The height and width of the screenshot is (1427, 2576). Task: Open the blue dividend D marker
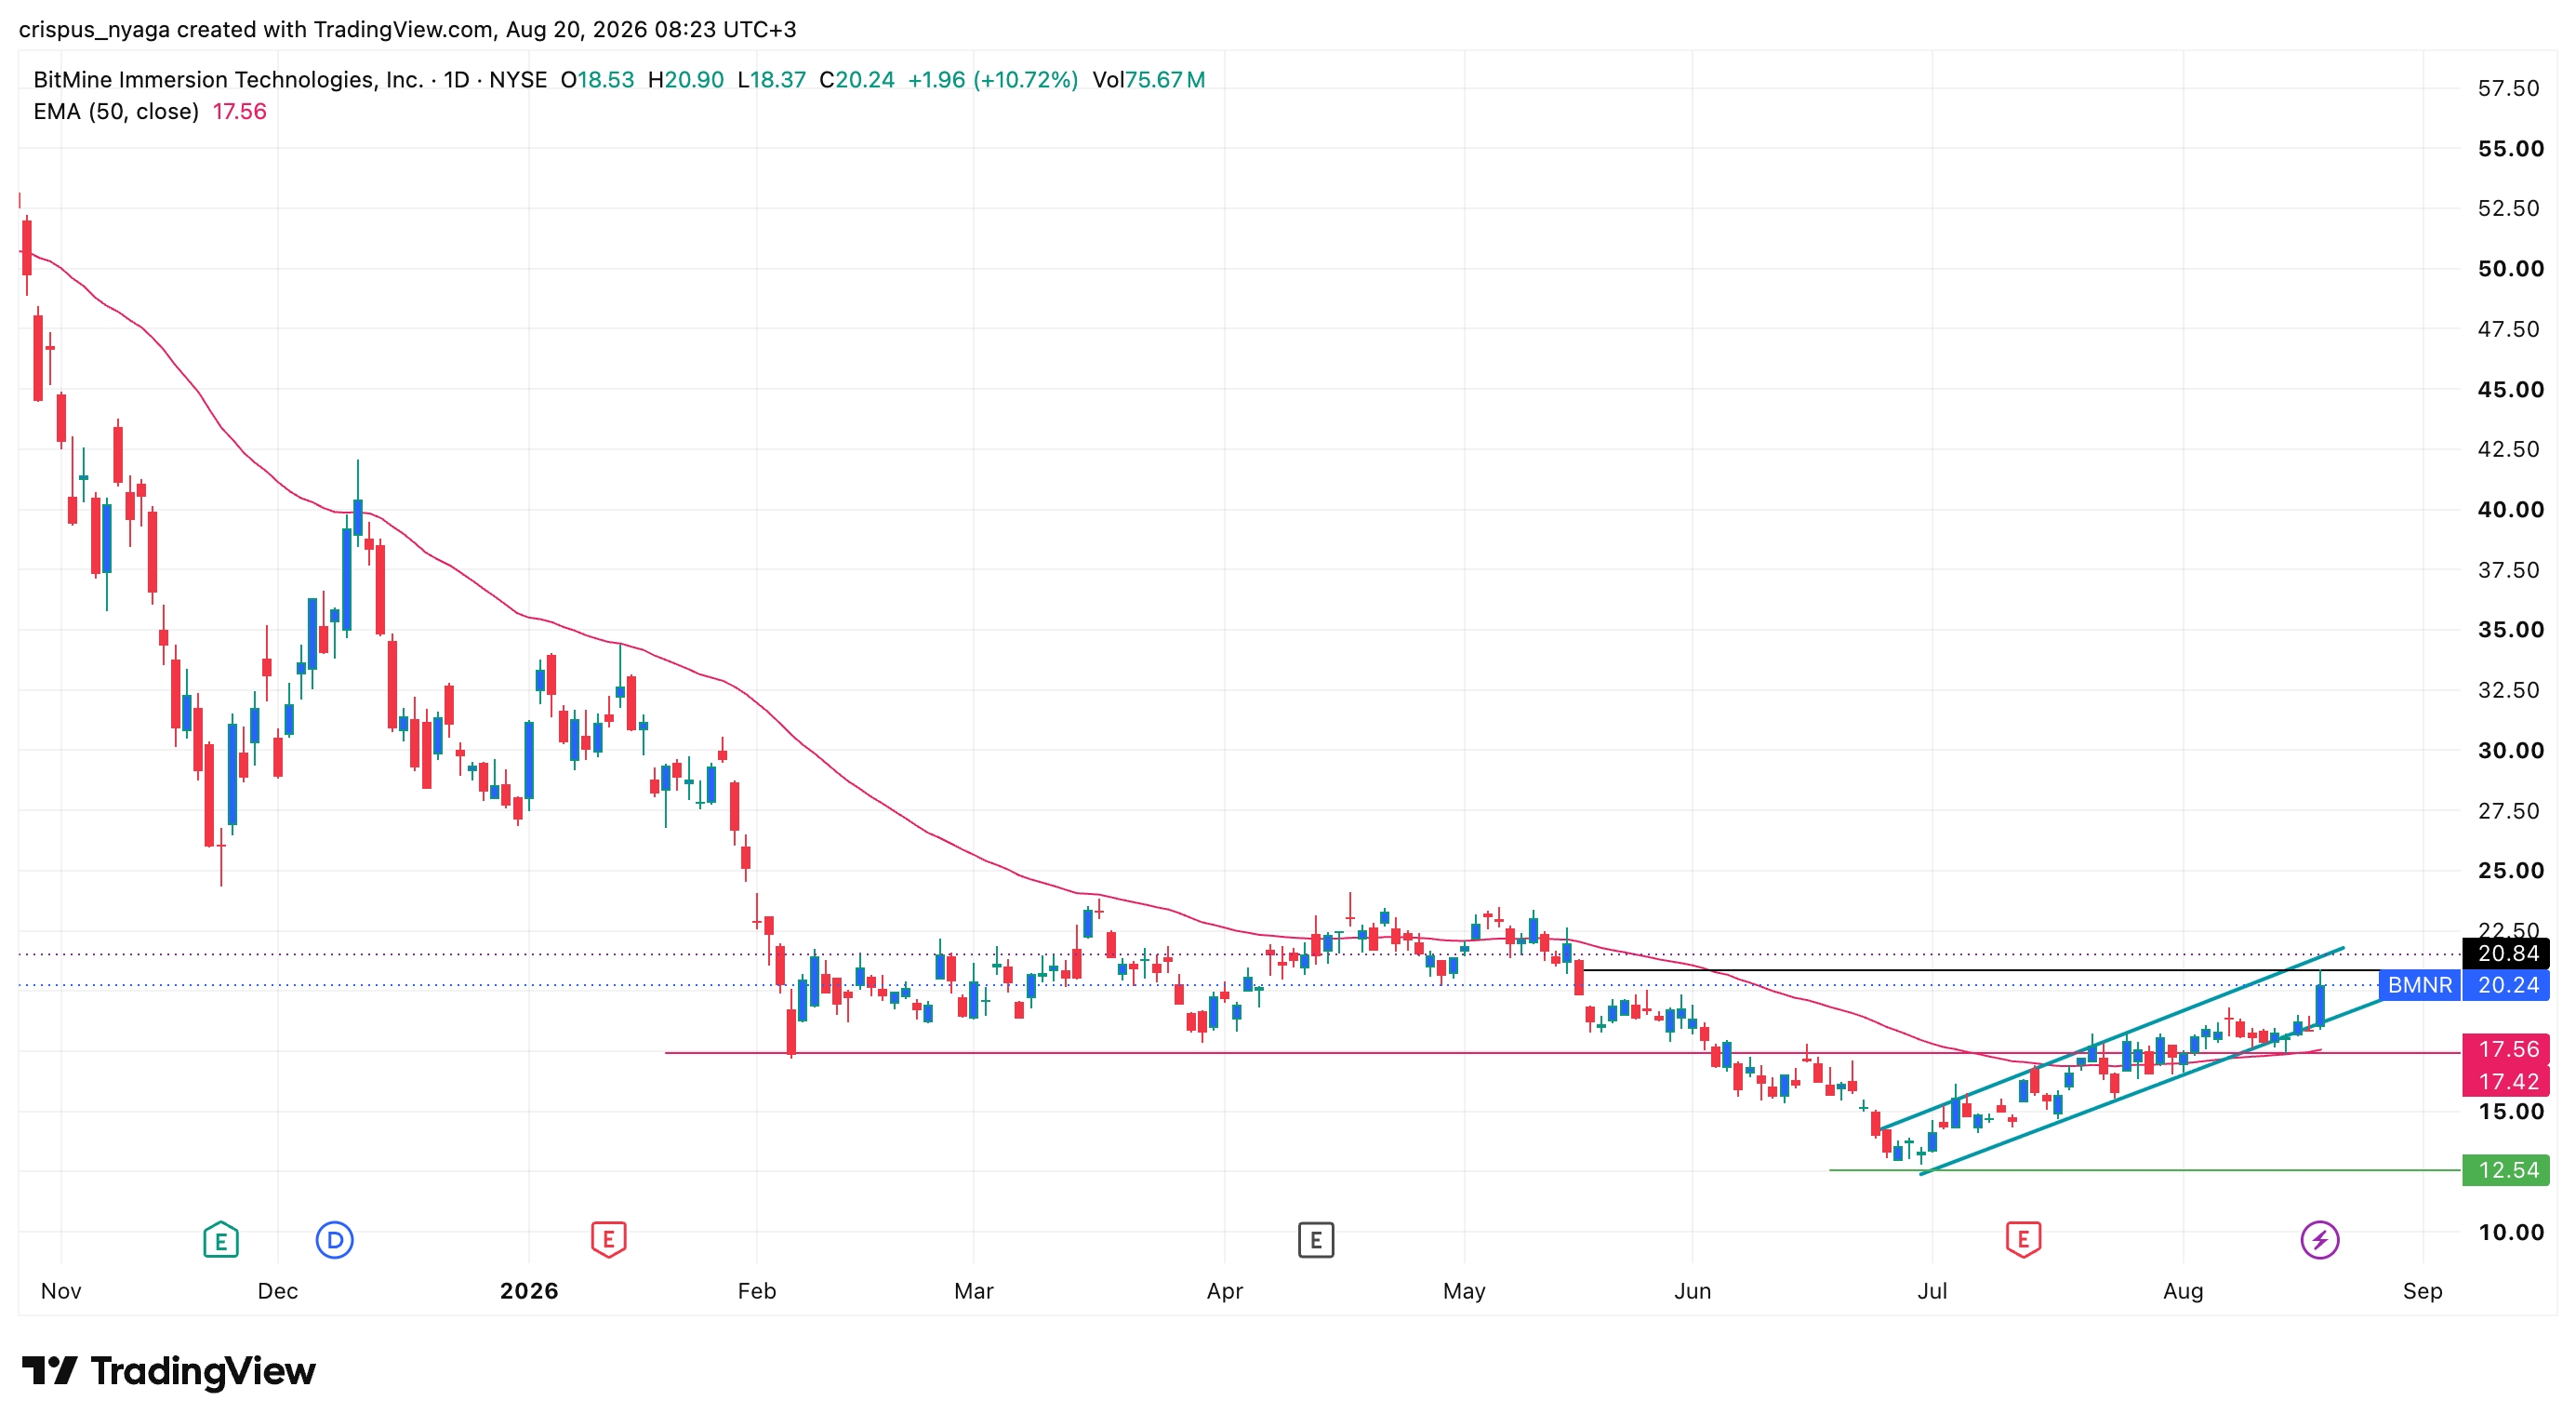(x=334, y=1240)
